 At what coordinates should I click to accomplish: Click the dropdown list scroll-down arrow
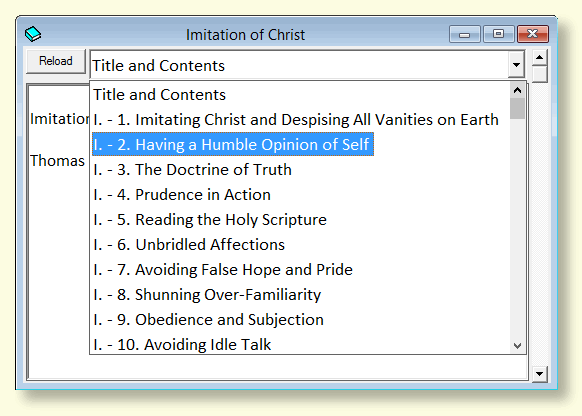[517, 346]
